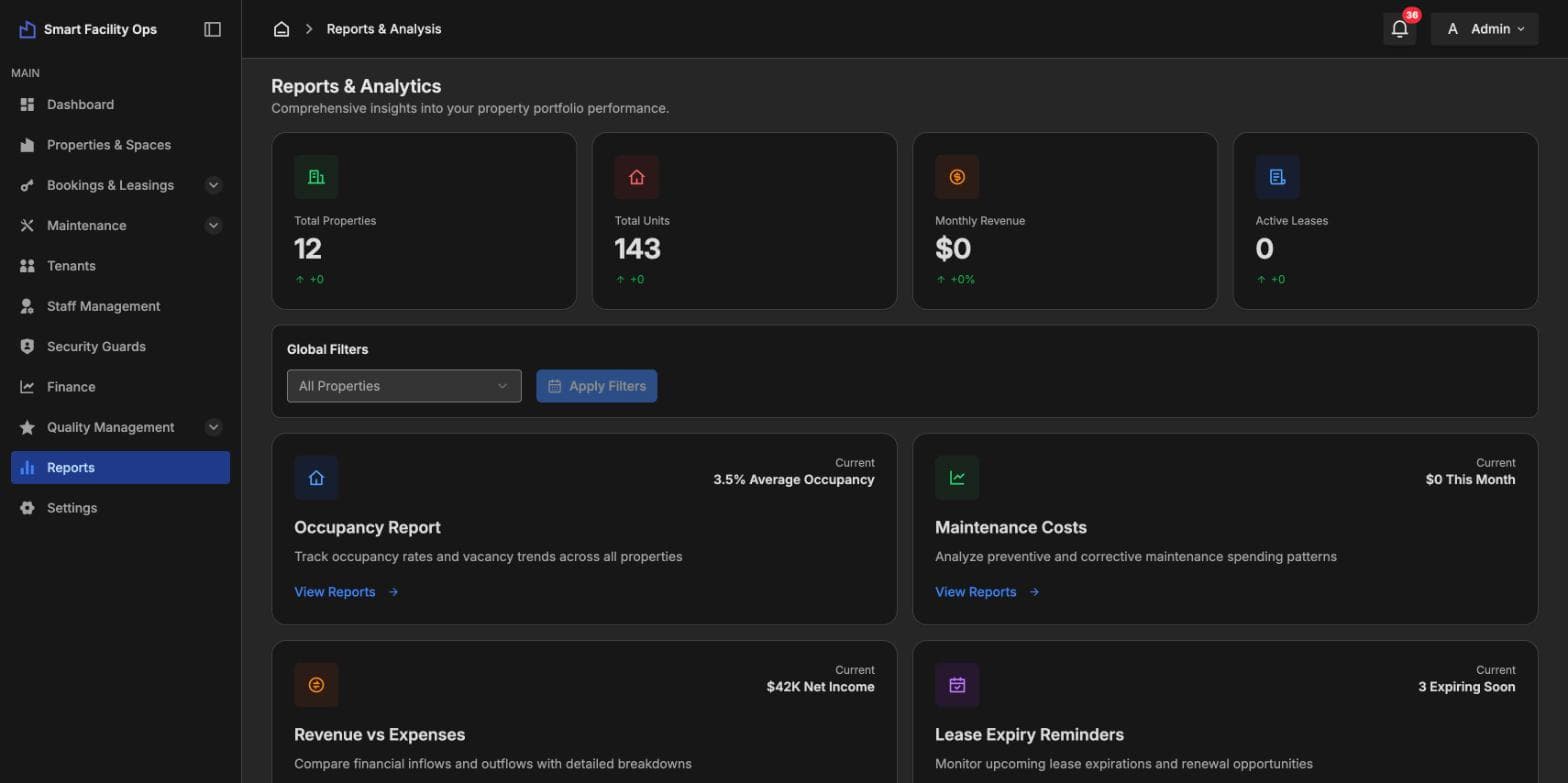Go to Tenants page
Viewport: 1568px width, 783px height.
point(120,266)
